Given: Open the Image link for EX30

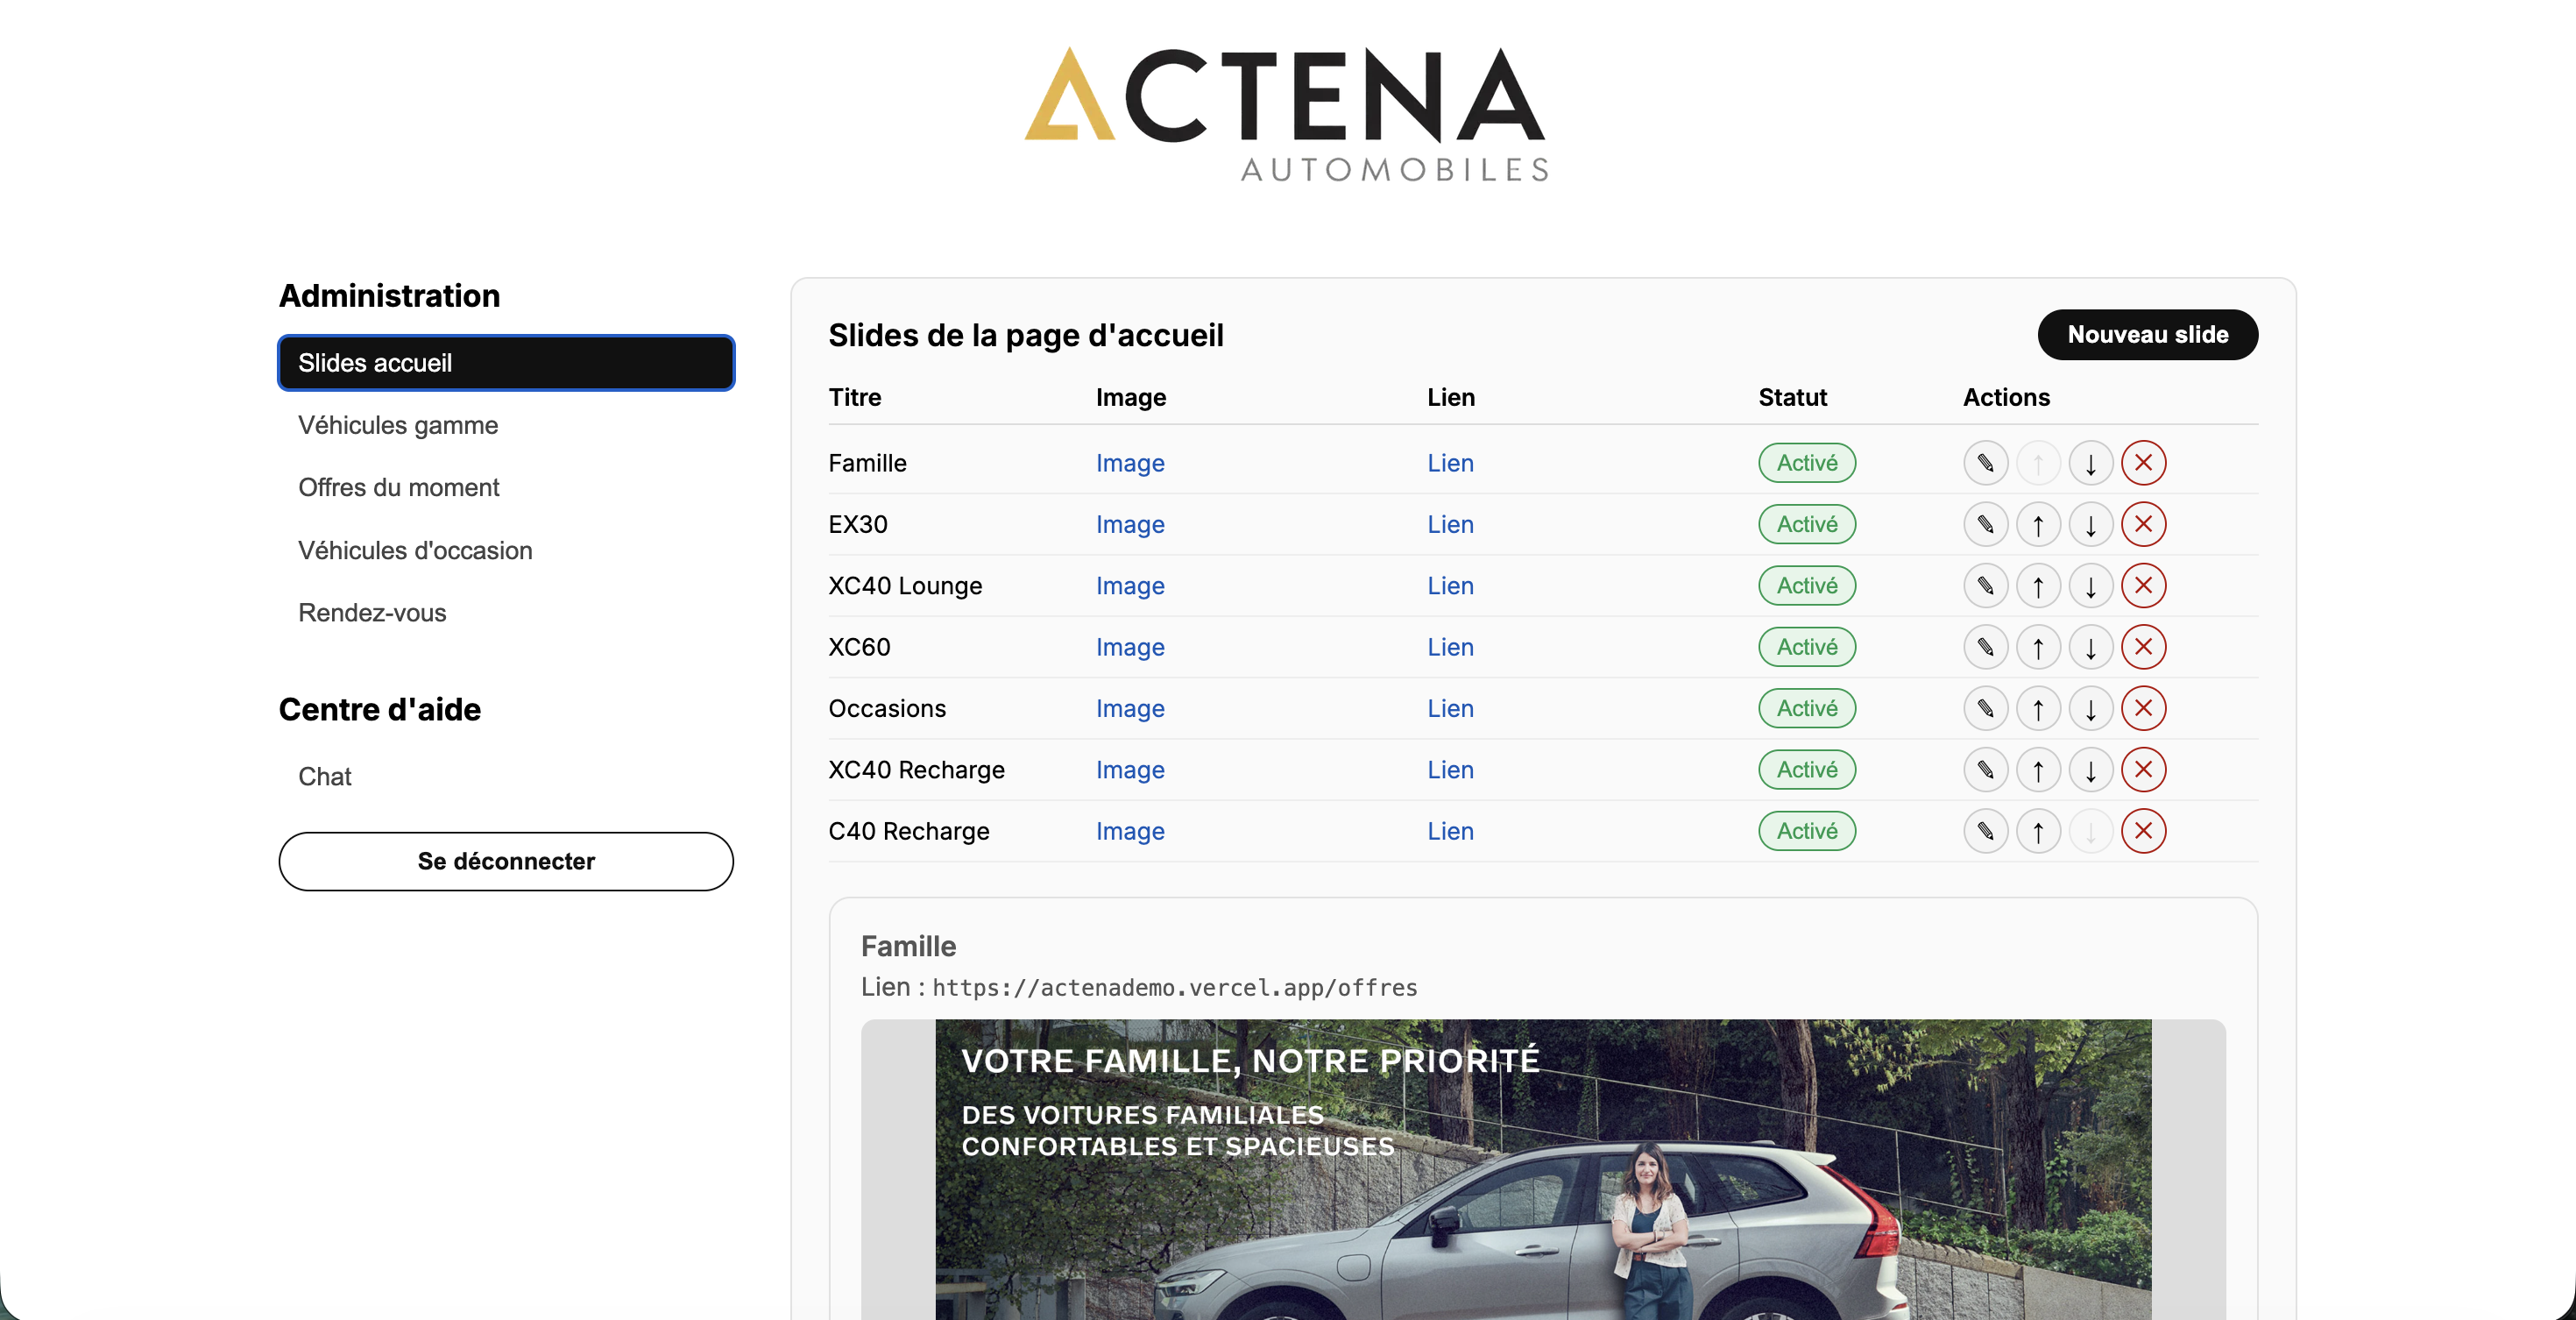Looking at the screenshot, I should click(x=1129, y=524).
